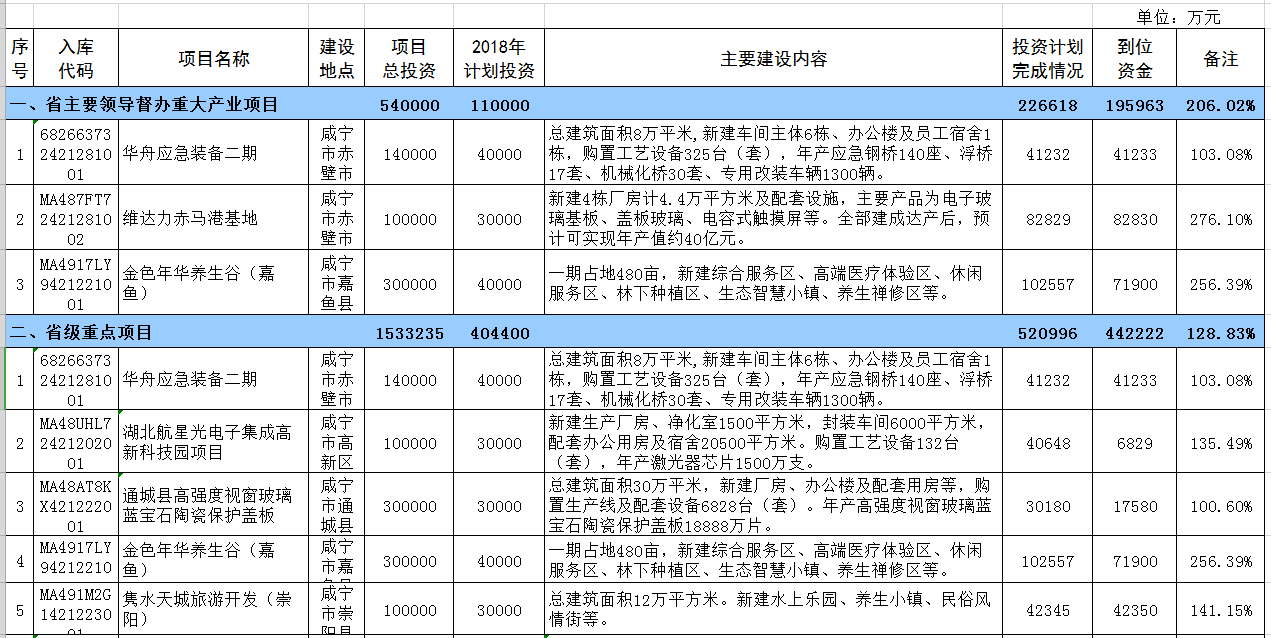The height and width of the screenshot is (638, 1271).
Task: Select the 序号 column header cell
Action: tap(19, 59)
